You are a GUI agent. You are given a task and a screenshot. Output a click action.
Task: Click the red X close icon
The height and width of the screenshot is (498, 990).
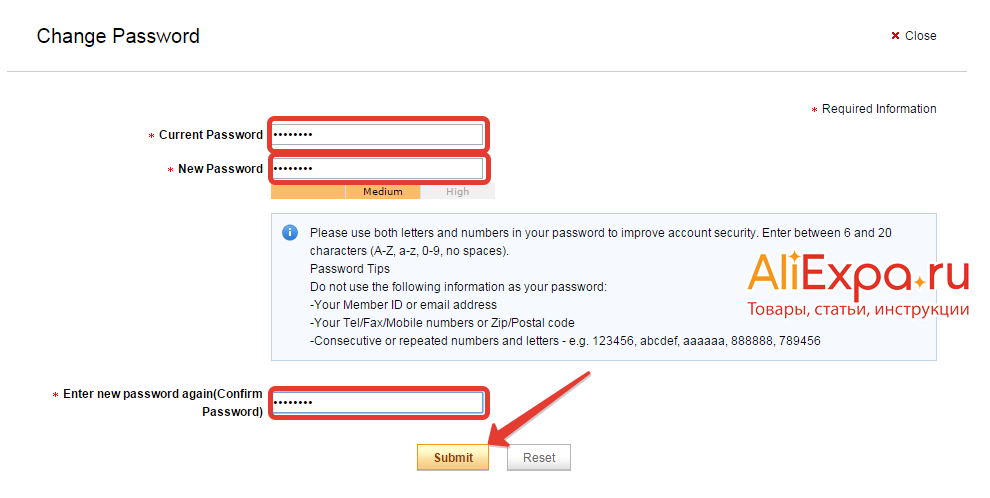[x=895, y=36]
